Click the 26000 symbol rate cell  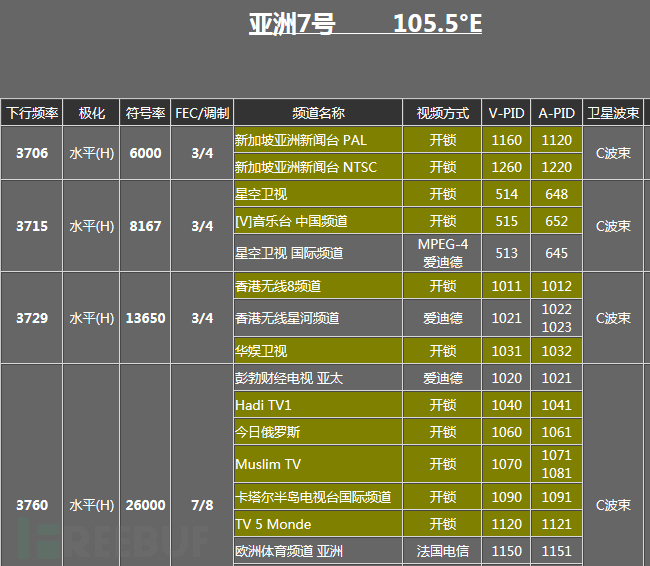(145, 505)
